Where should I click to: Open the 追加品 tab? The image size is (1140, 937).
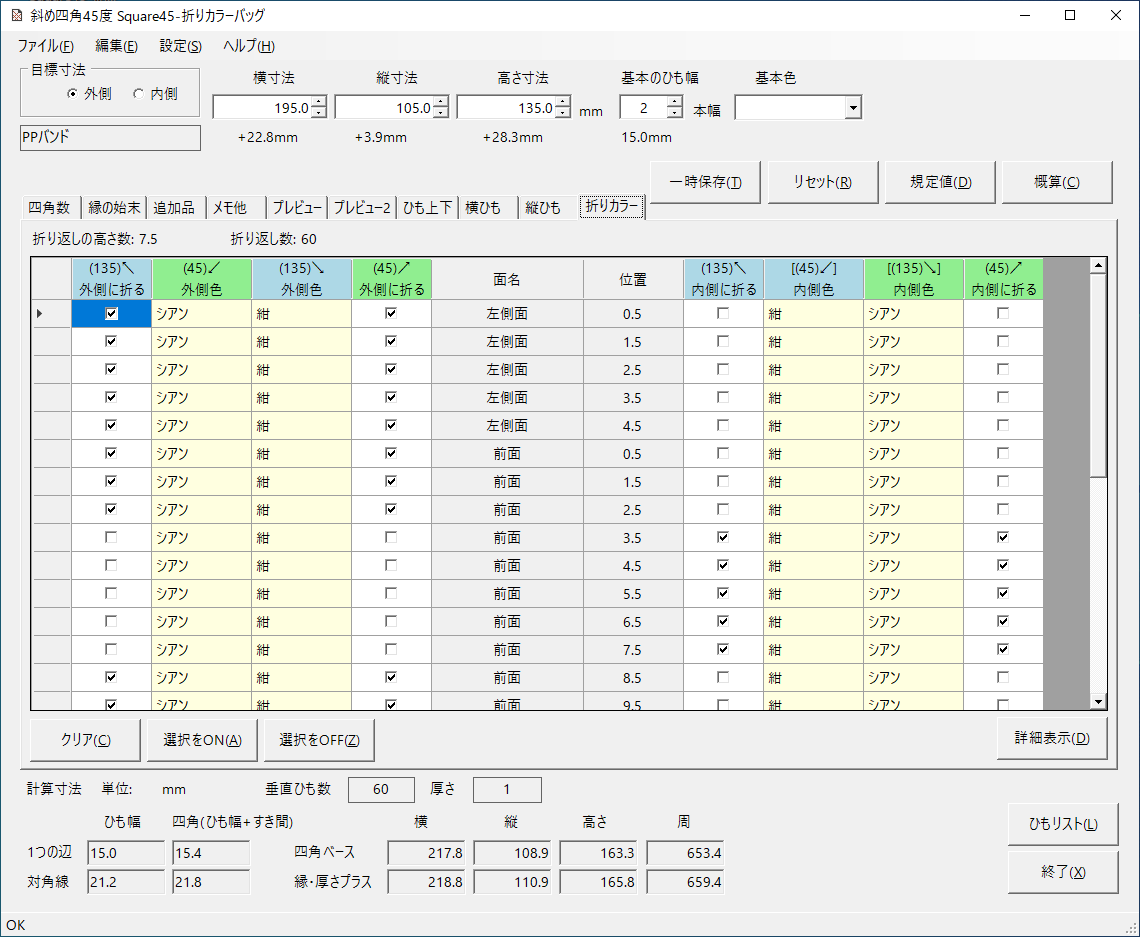174,208
